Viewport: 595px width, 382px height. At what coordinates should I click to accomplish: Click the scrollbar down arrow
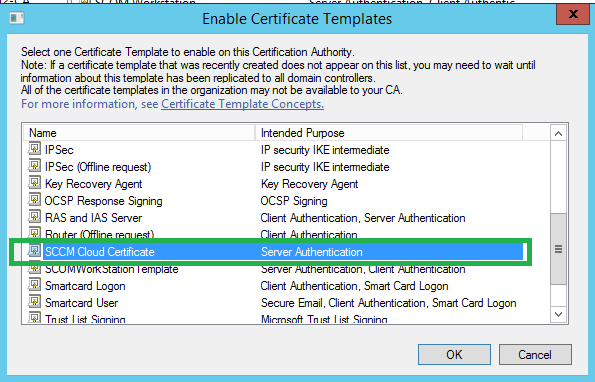click(x=558, y=314)
